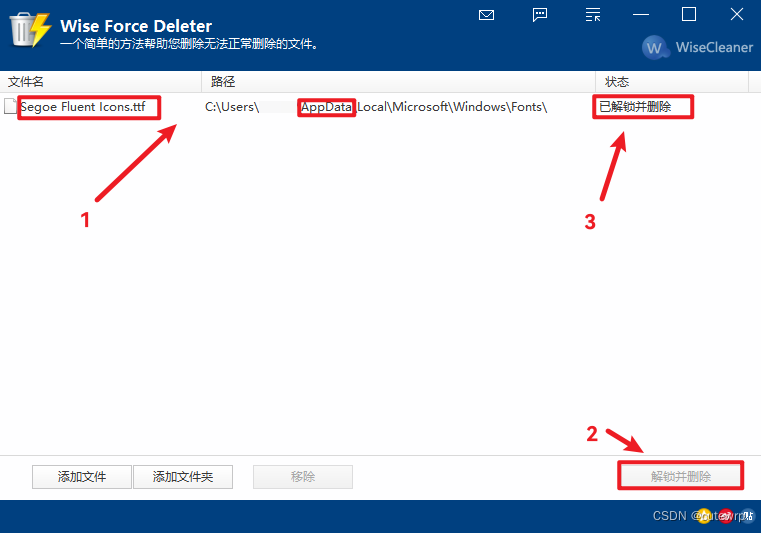The height and width of the screenshot is (533, 761).
Task: Sort by the 状态 column header
Action: (x=672, y=82)
